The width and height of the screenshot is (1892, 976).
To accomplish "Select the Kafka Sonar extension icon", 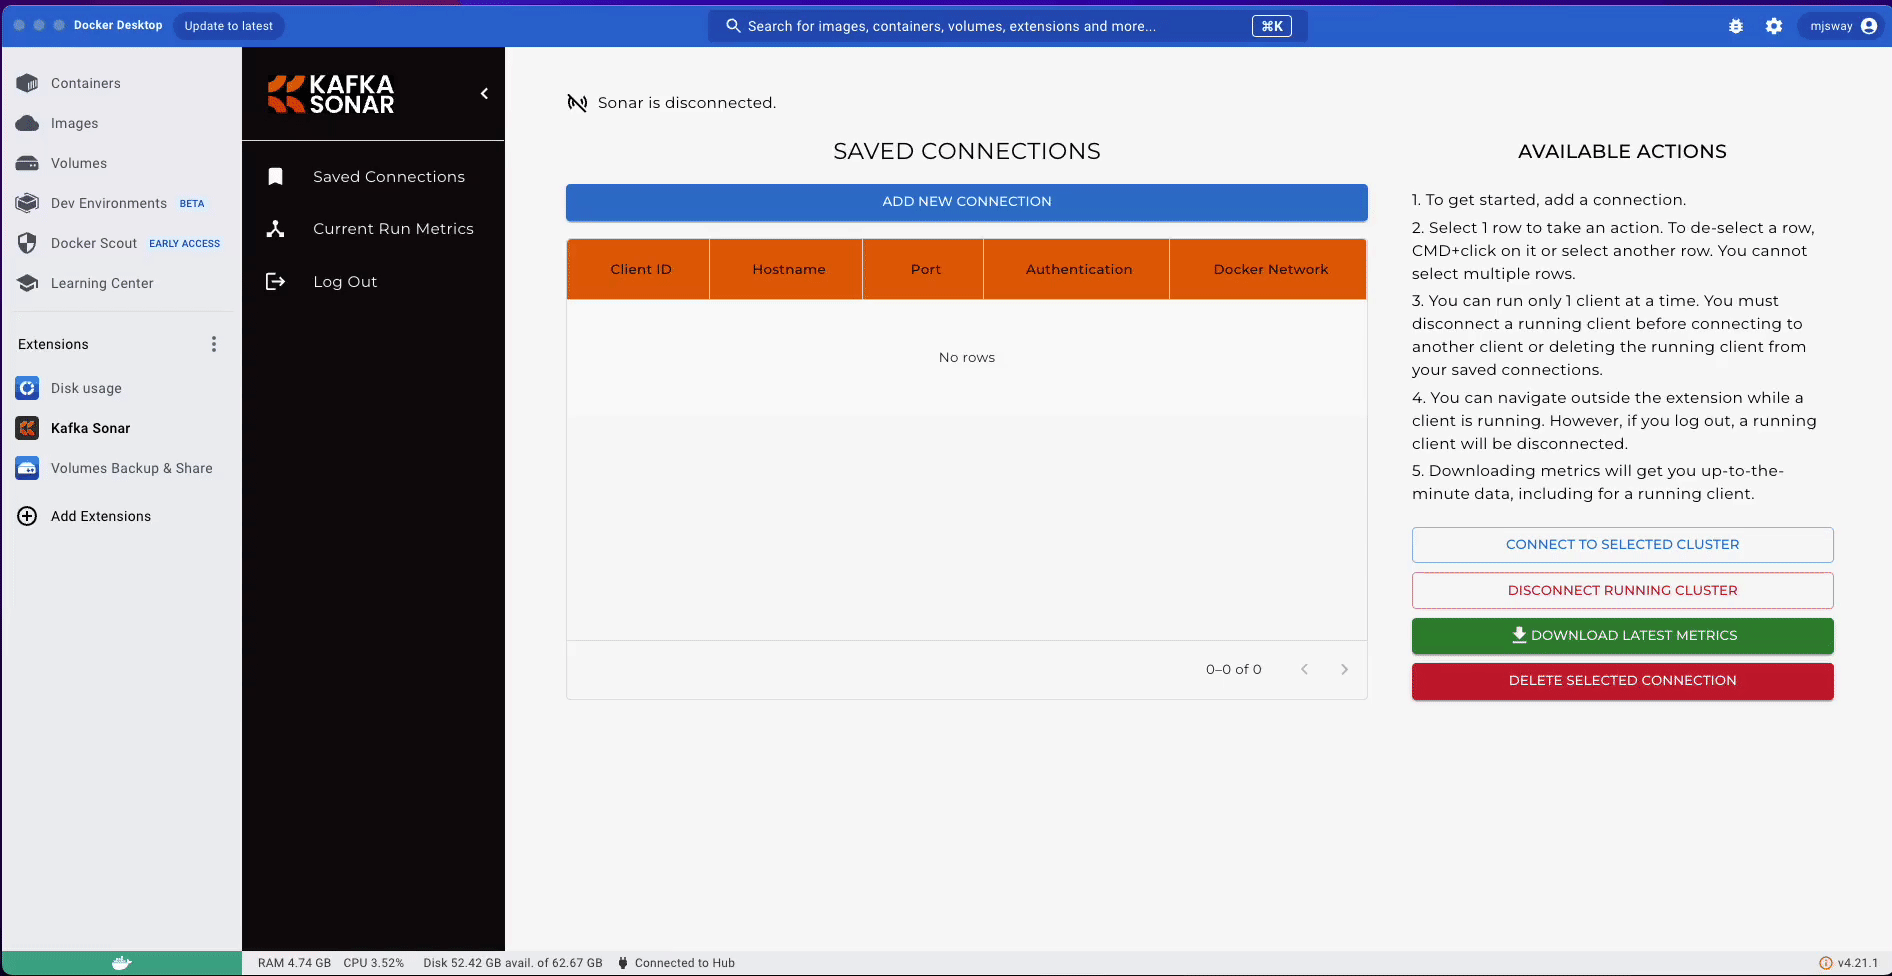I will coord(27,428).
